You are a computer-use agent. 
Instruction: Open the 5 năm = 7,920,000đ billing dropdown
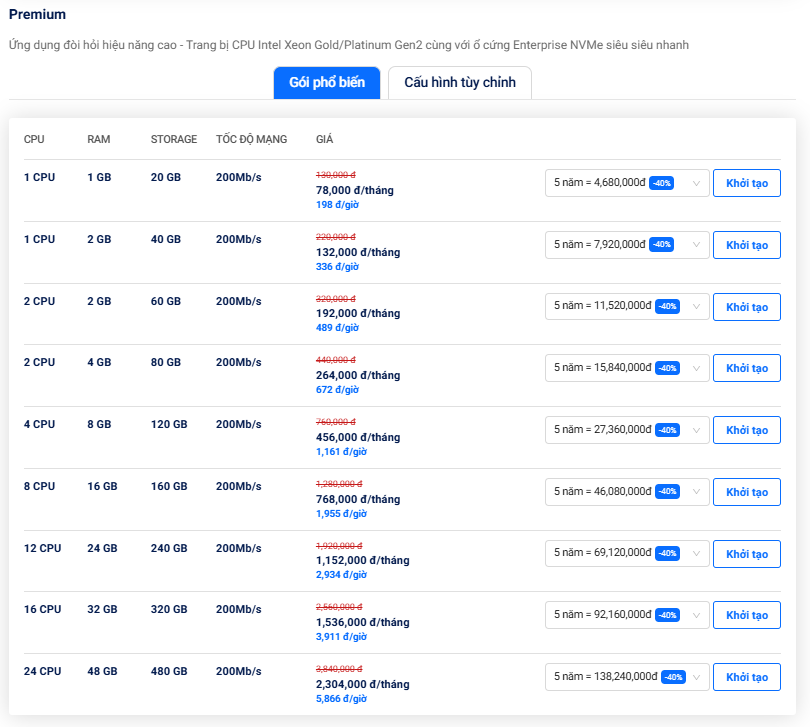627,245
